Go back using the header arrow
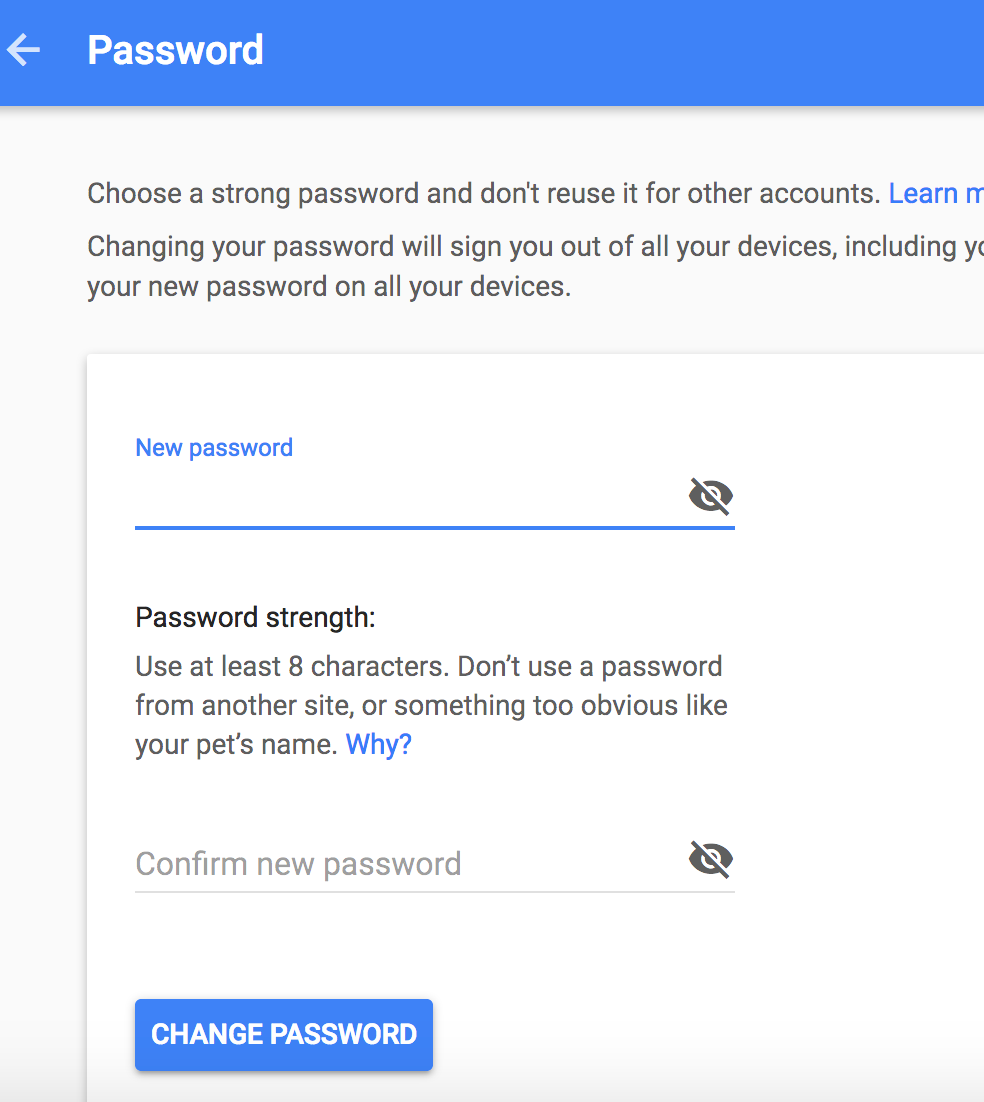This screenshot has height=1102, width=984. pos(23,51)
